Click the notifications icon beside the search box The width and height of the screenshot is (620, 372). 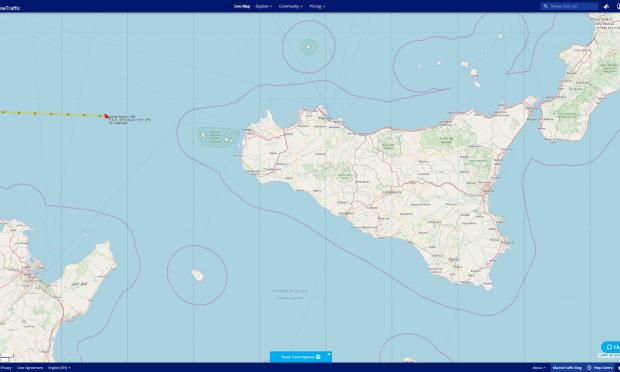(x=606, y=6)
